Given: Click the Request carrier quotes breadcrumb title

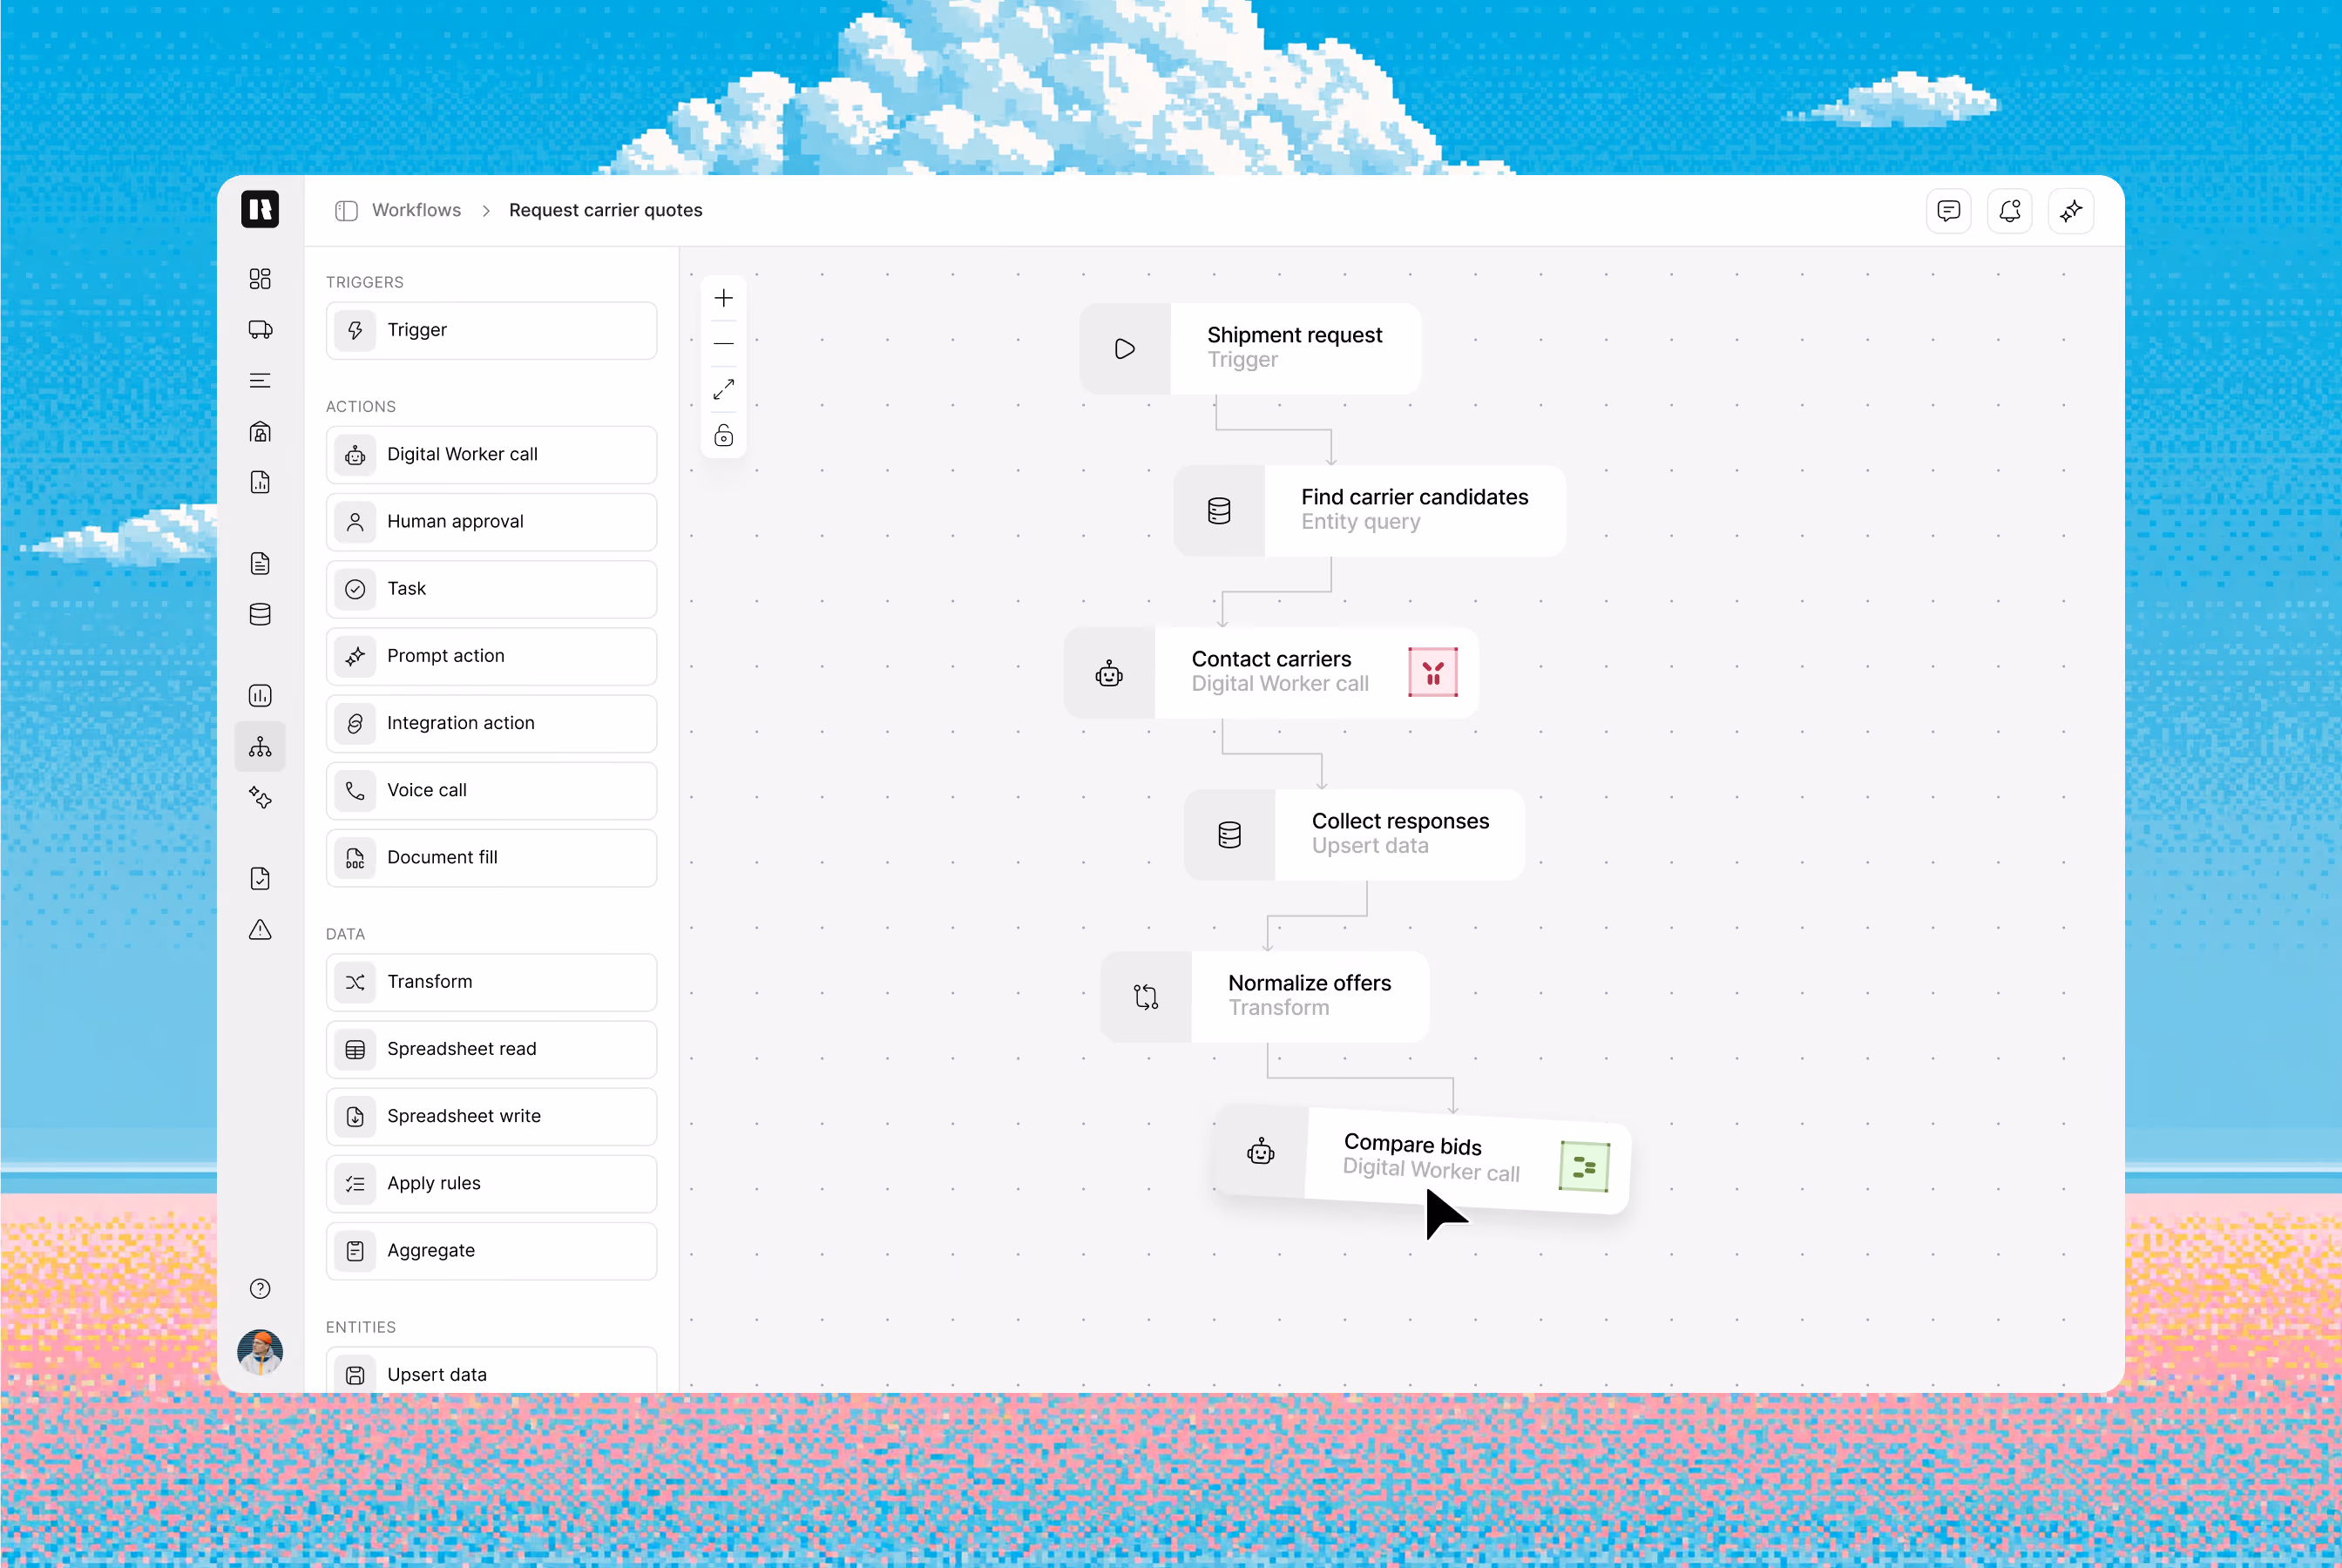Looking at the screenshot, I should click(605, 210).
